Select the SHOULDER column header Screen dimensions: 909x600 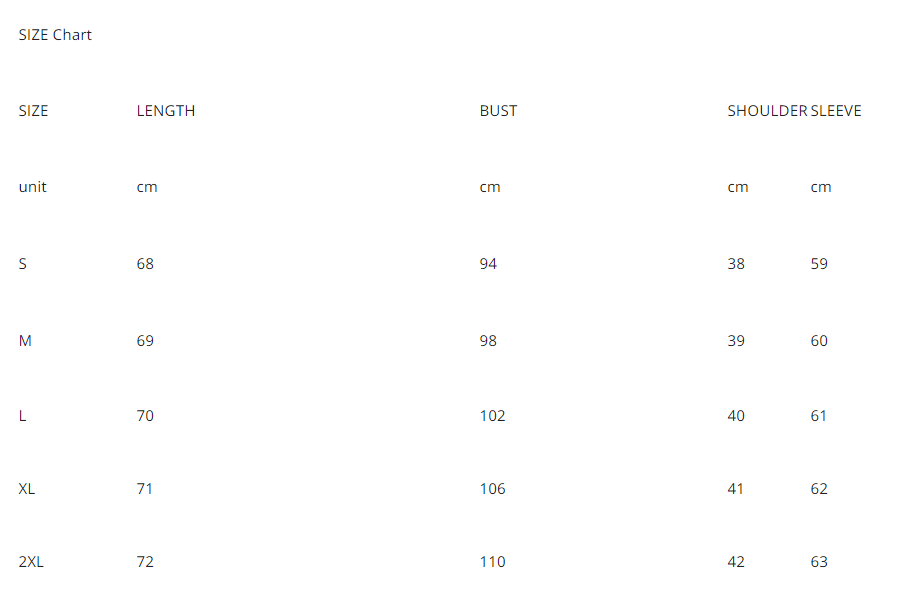point(767,111)
